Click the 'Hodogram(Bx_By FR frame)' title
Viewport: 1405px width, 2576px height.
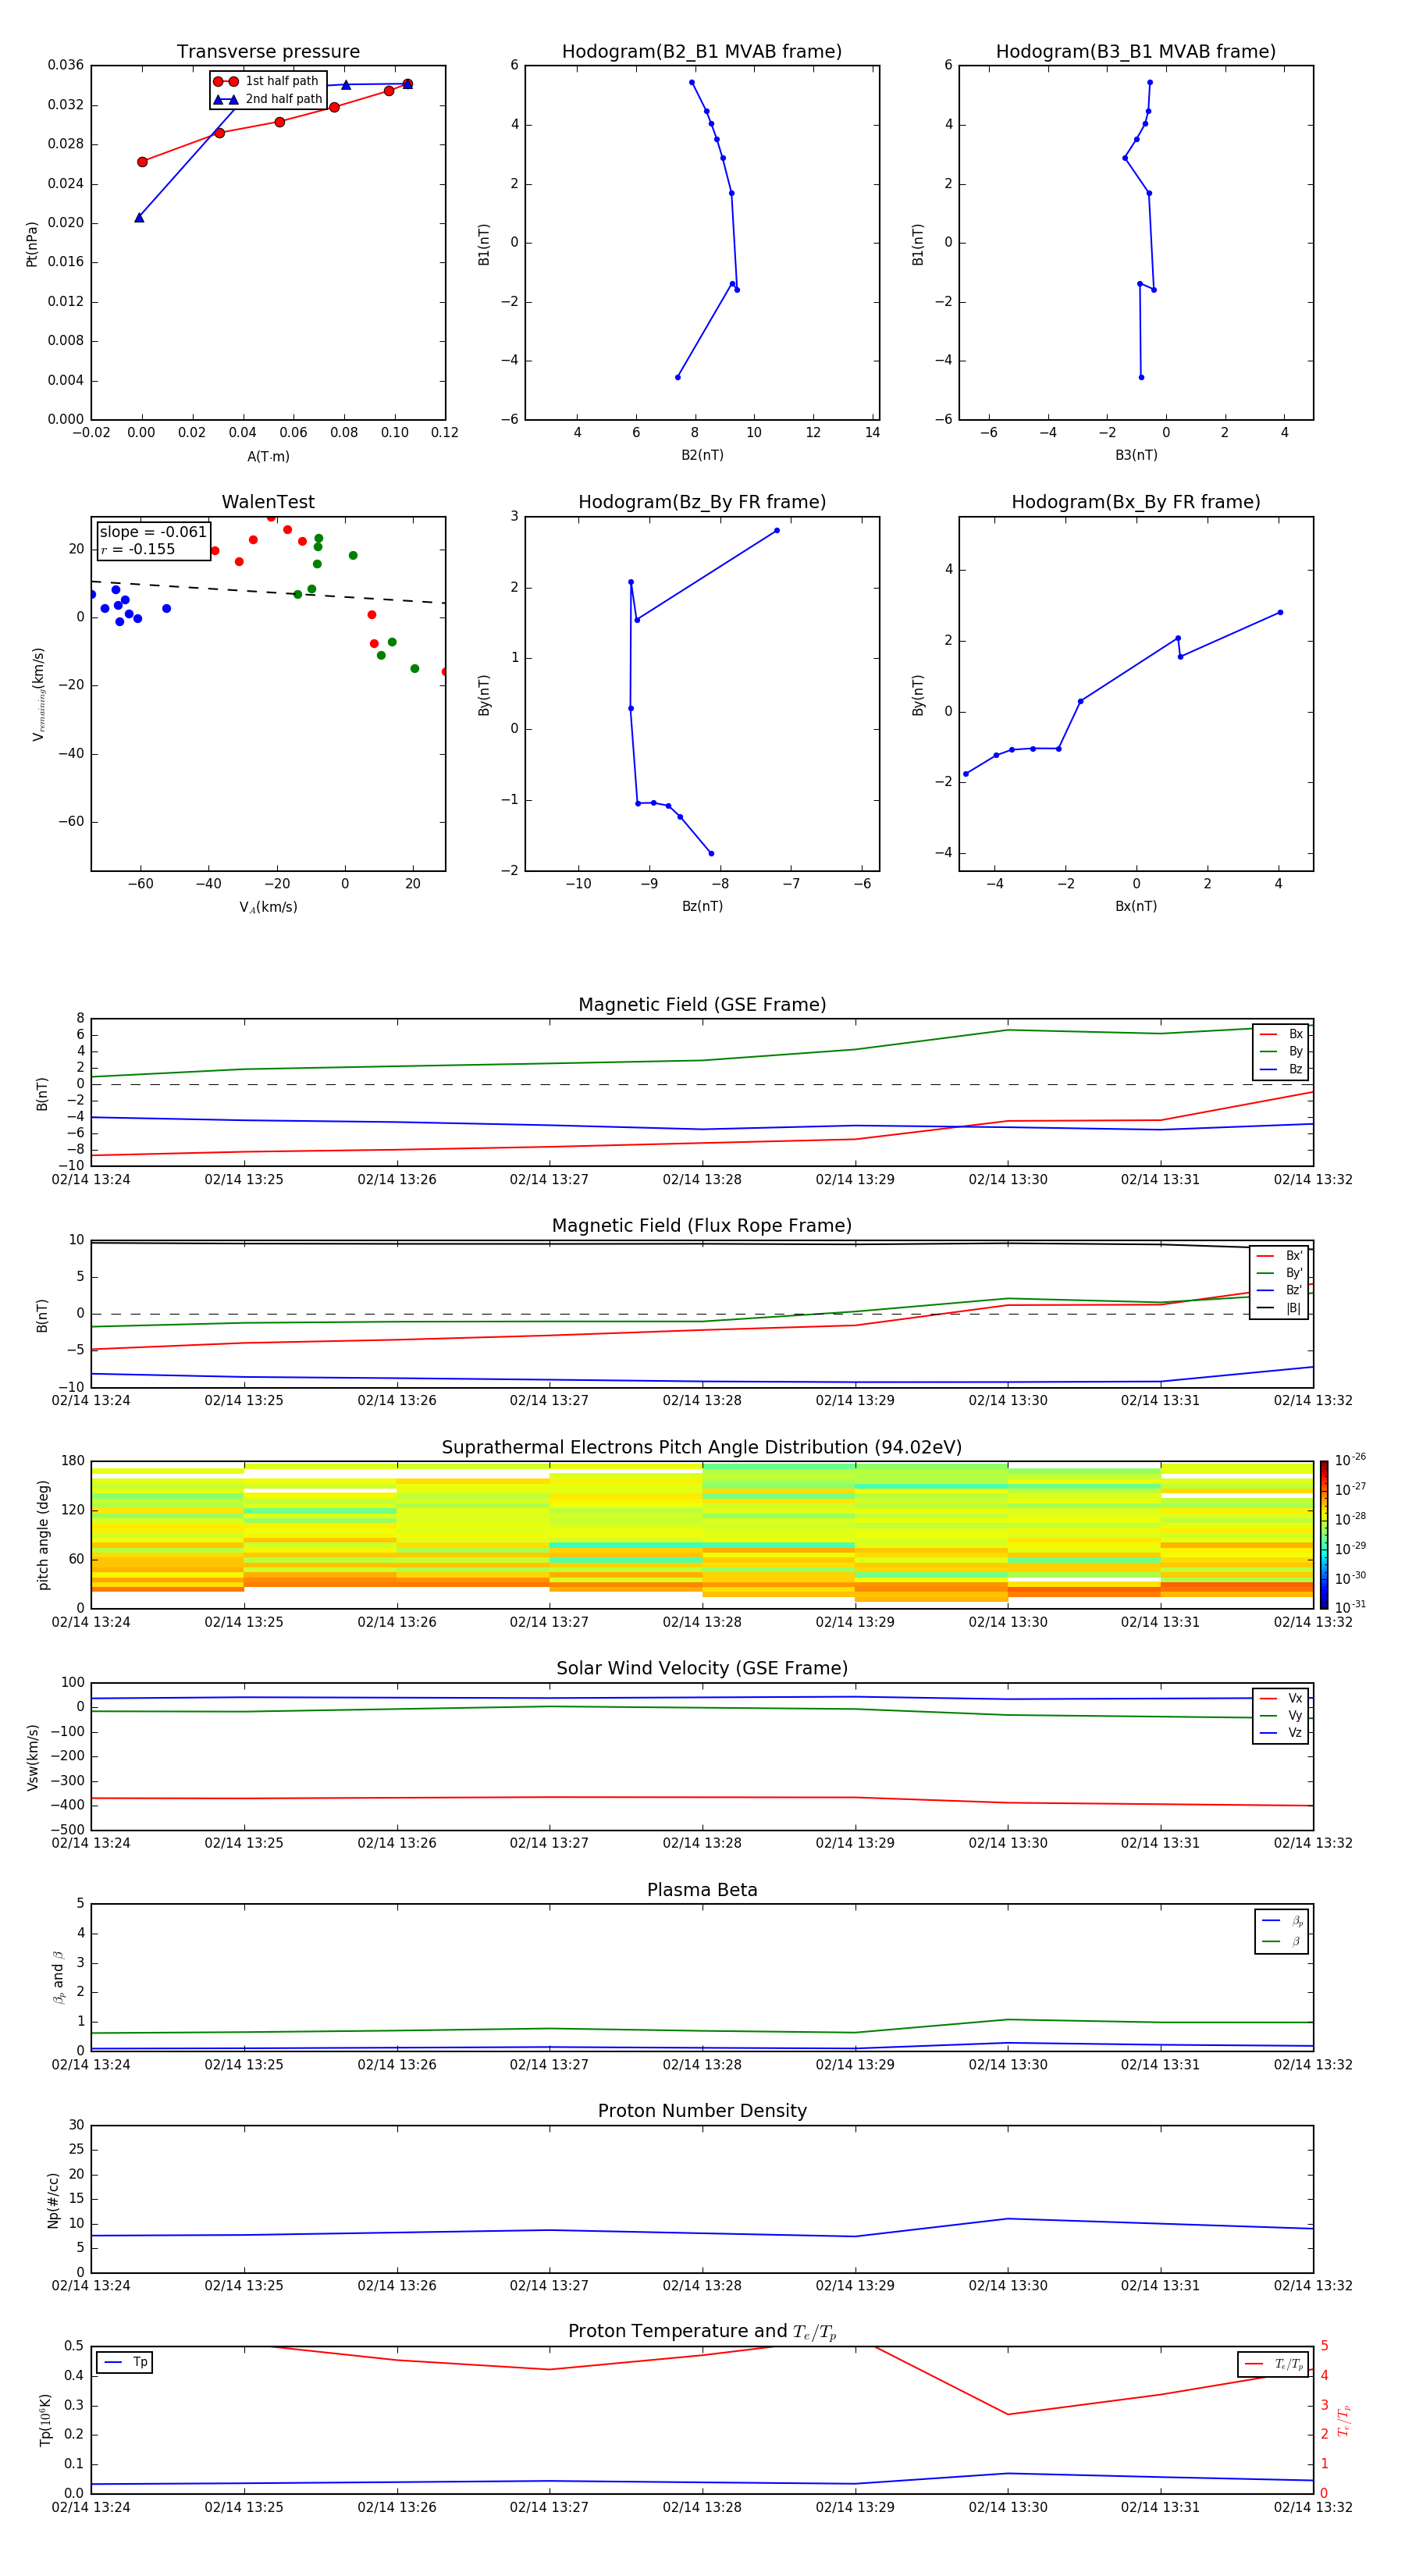[1136, 502]
